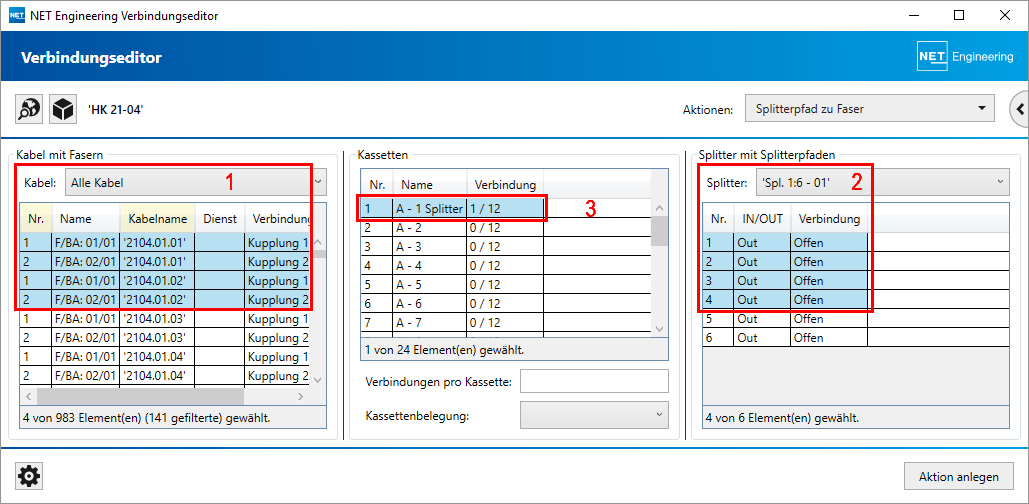
Task: Expand the Kassettenbelegung dropdown
Action: point(593,414)
